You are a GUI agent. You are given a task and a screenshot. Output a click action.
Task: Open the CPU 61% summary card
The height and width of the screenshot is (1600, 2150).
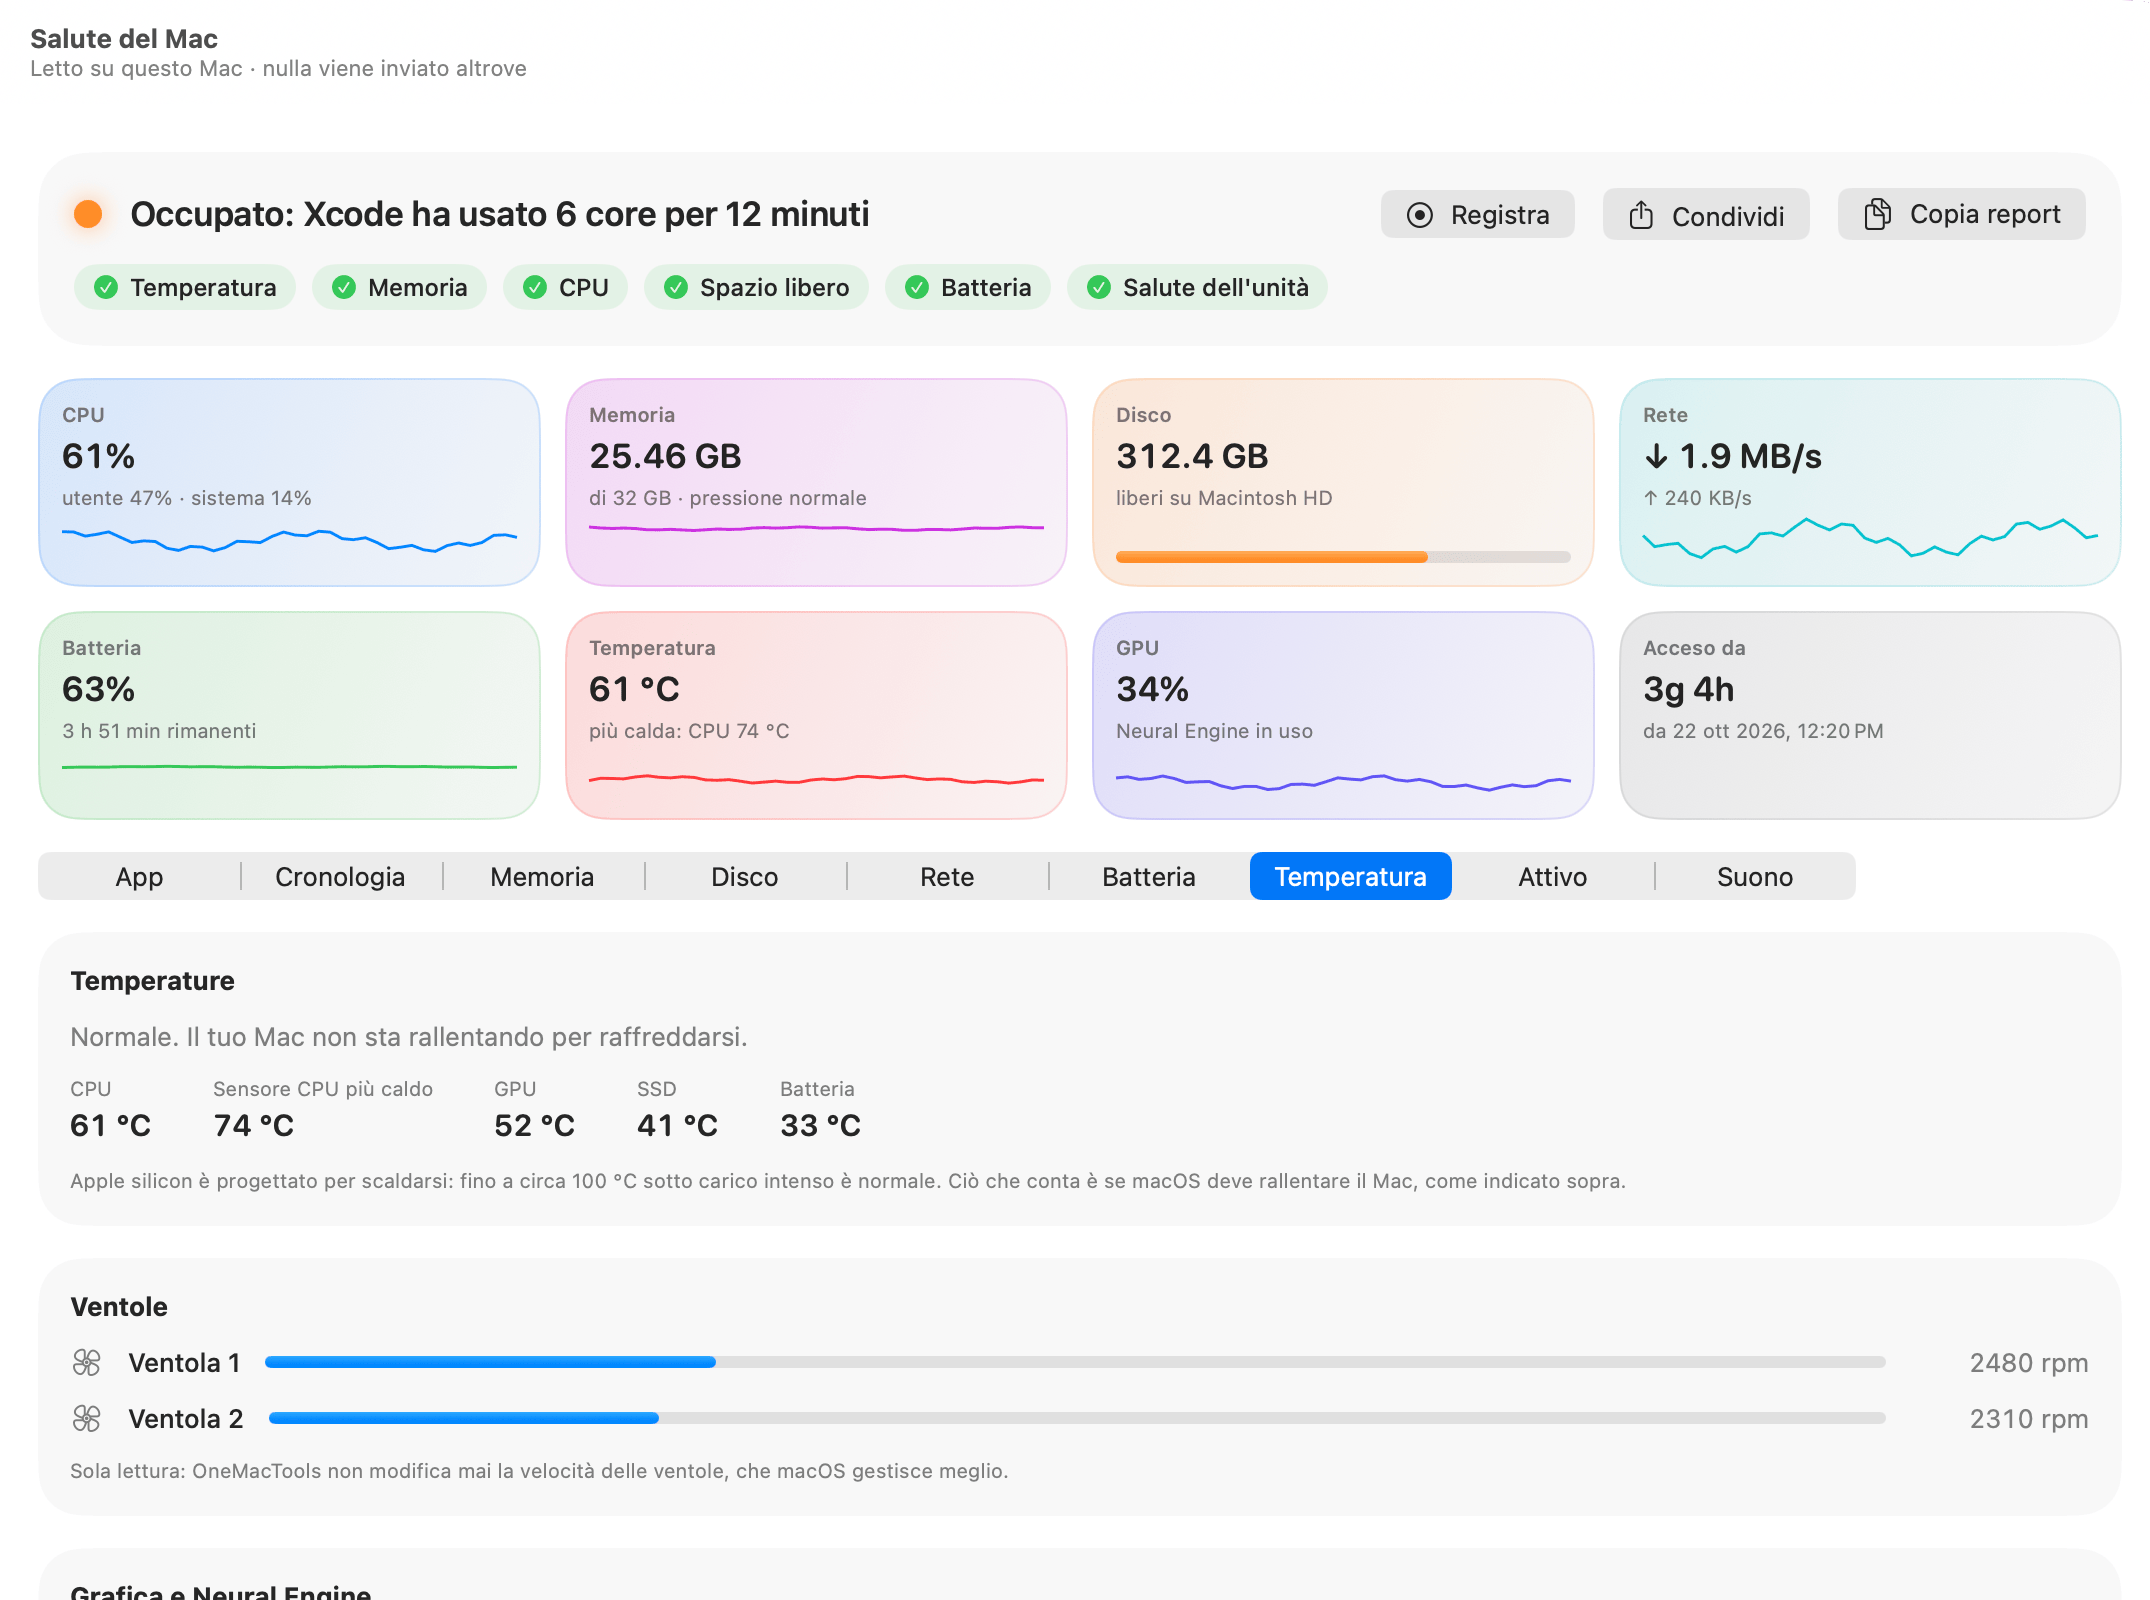(289, 482)
